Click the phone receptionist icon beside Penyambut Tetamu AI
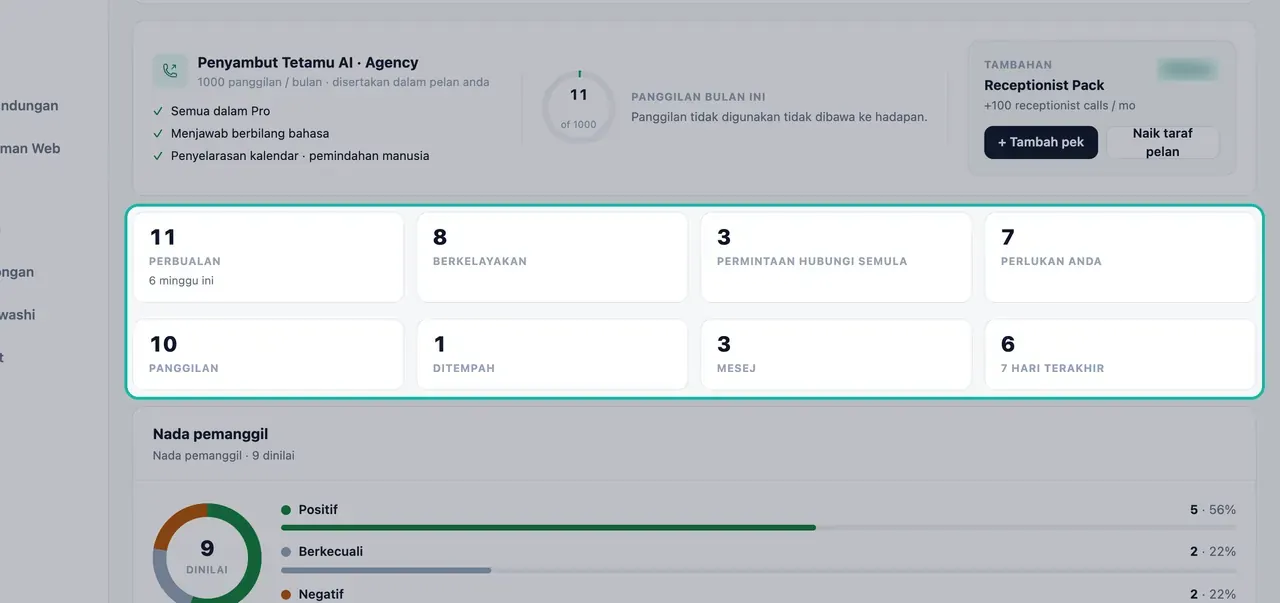 (170, 71)
